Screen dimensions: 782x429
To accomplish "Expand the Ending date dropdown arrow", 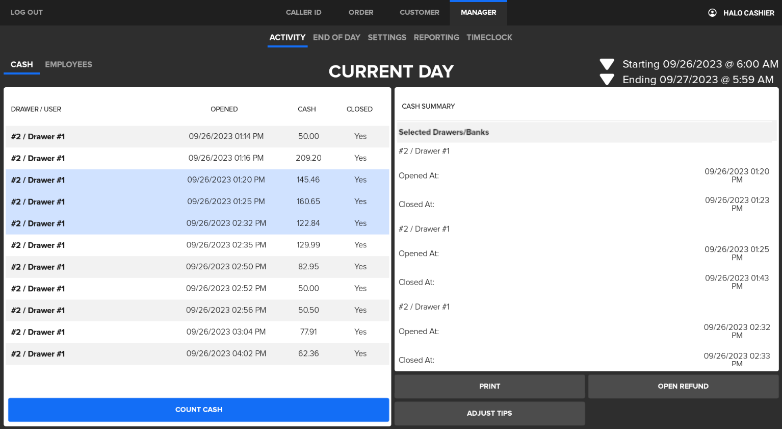I will [x=607, y=80].
